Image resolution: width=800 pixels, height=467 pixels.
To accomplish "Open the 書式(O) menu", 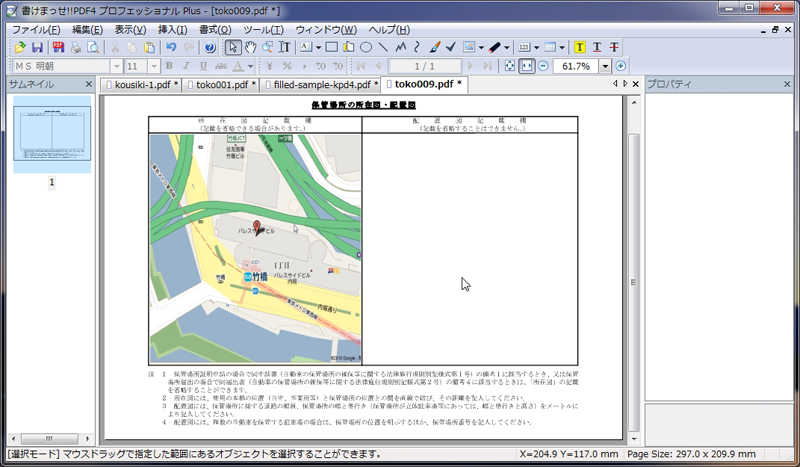I will coord(215,30).
